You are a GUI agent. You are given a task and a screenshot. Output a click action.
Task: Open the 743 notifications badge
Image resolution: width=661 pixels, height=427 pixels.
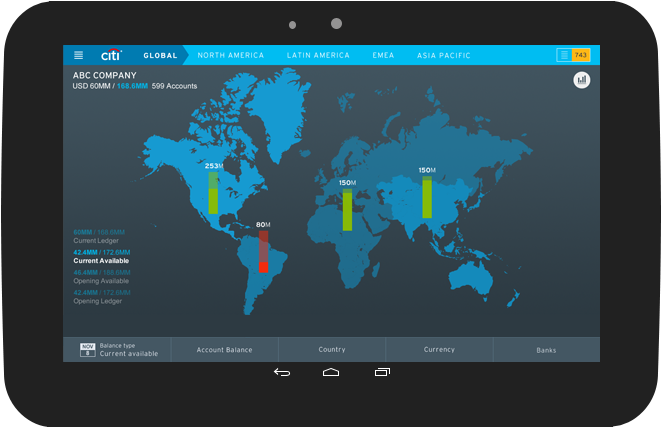[x=574, y=55]
